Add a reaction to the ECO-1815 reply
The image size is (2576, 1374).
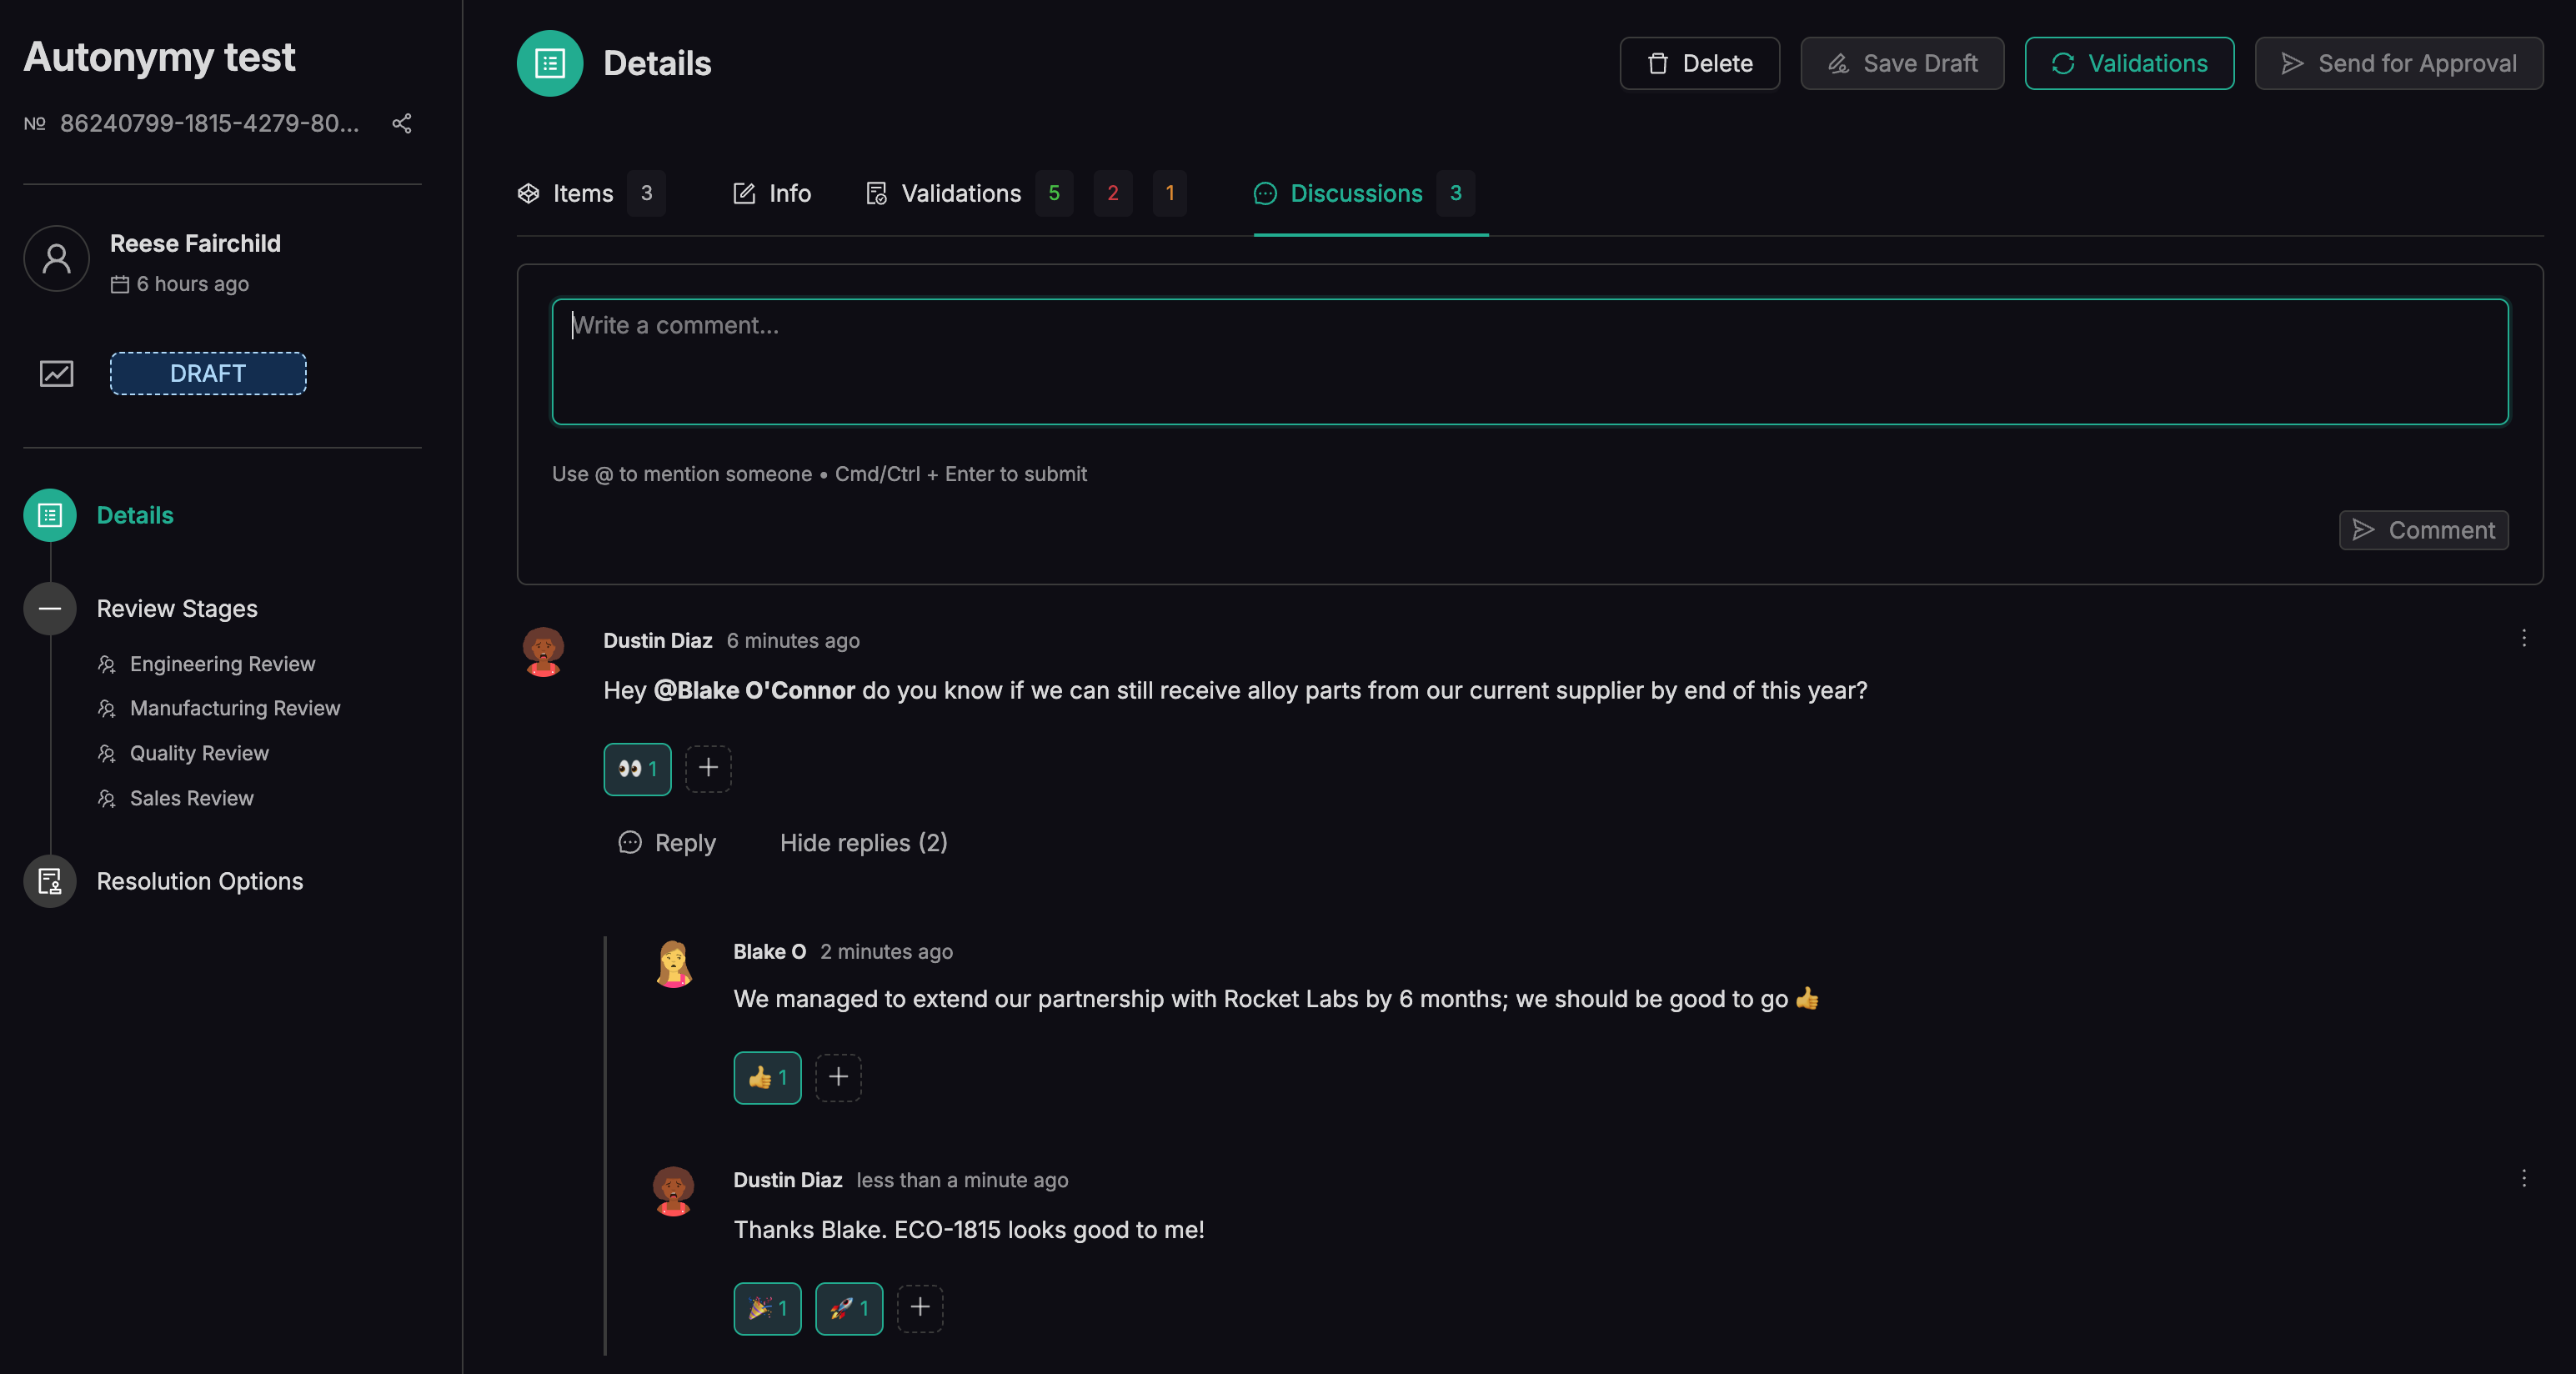click(919, 1307)
